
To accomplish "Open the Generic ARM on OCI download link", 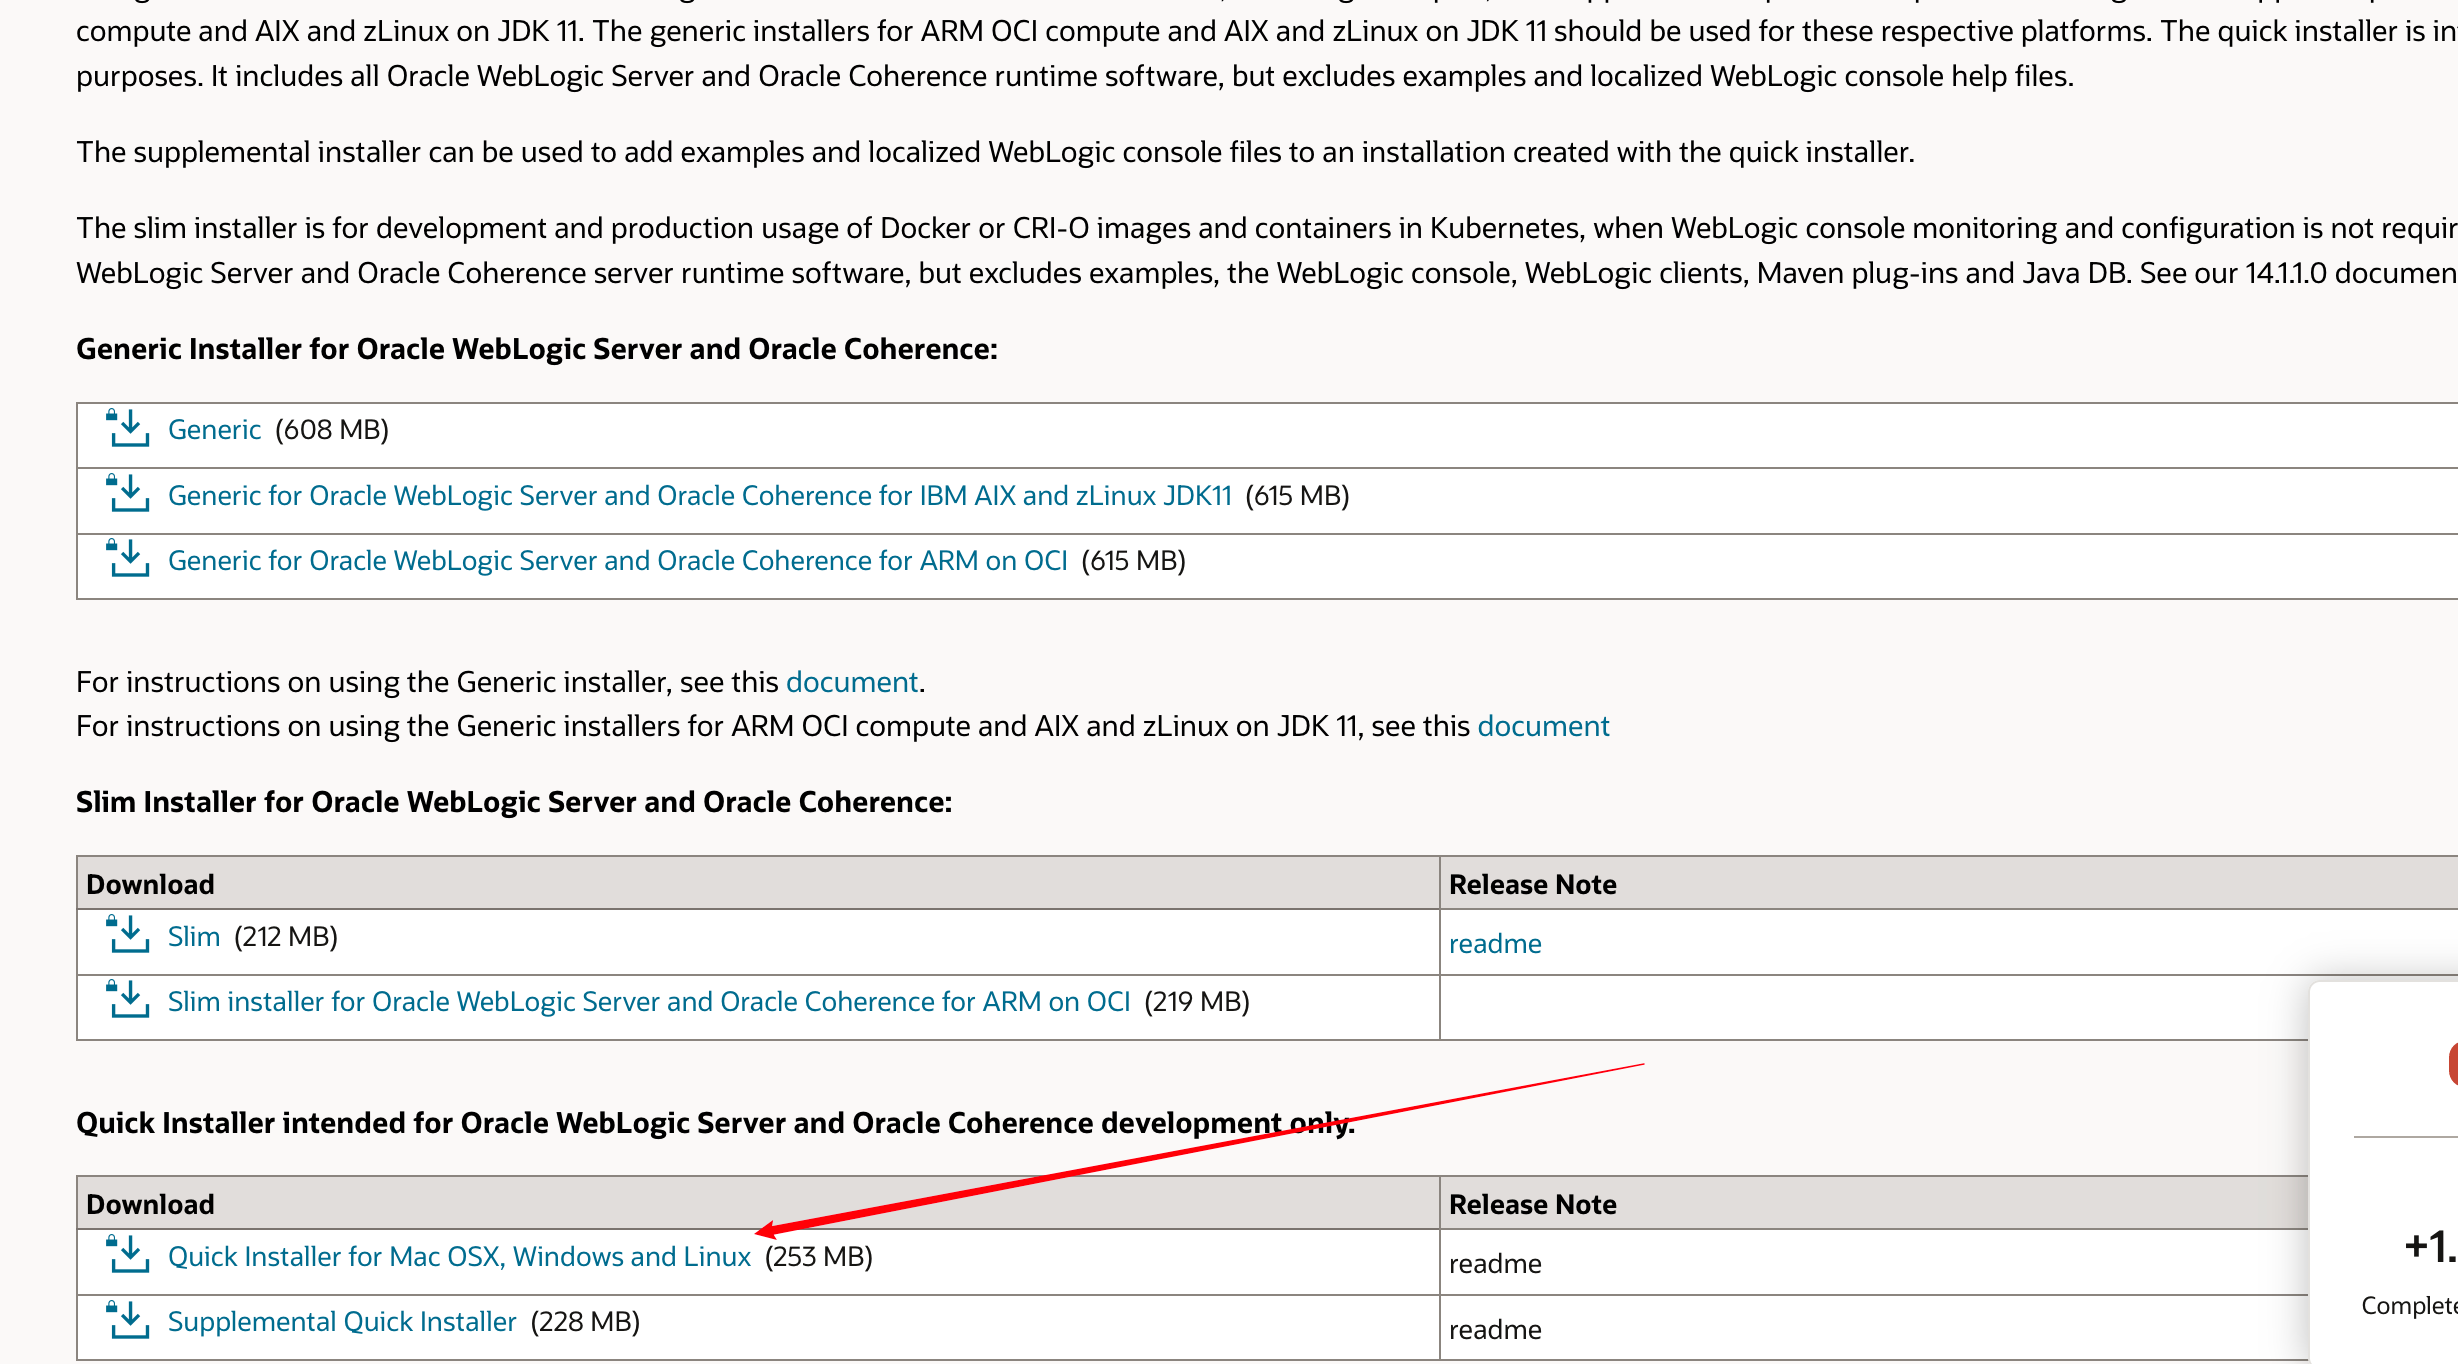I will click(x=617, y=560).
